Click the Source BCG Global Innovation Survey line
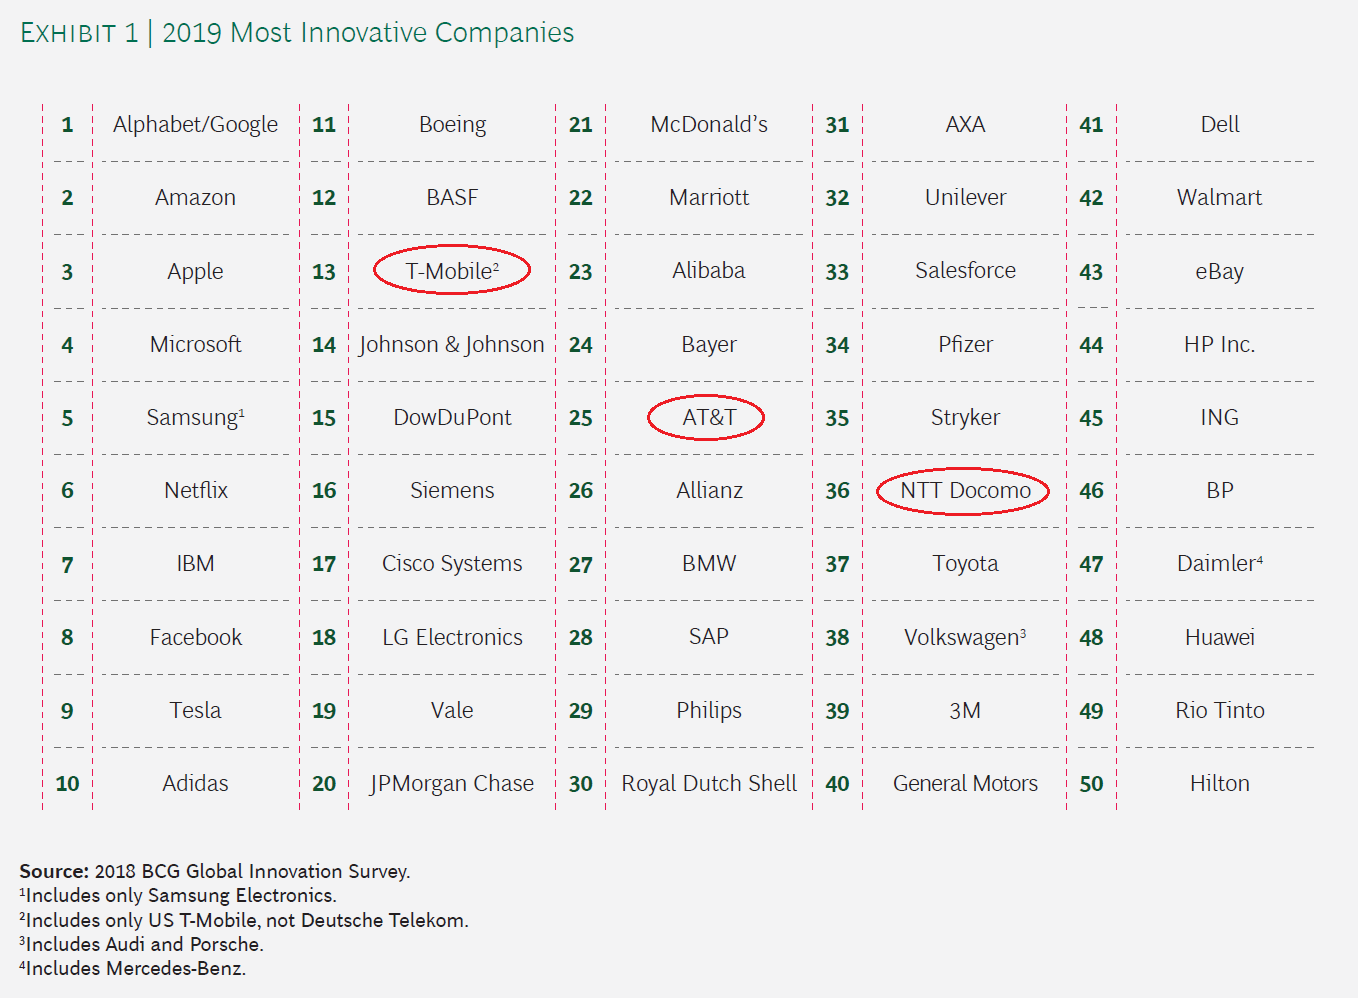Image resolution: width=1358 pixels, height=998 pixels. click(x=214, y=871)
